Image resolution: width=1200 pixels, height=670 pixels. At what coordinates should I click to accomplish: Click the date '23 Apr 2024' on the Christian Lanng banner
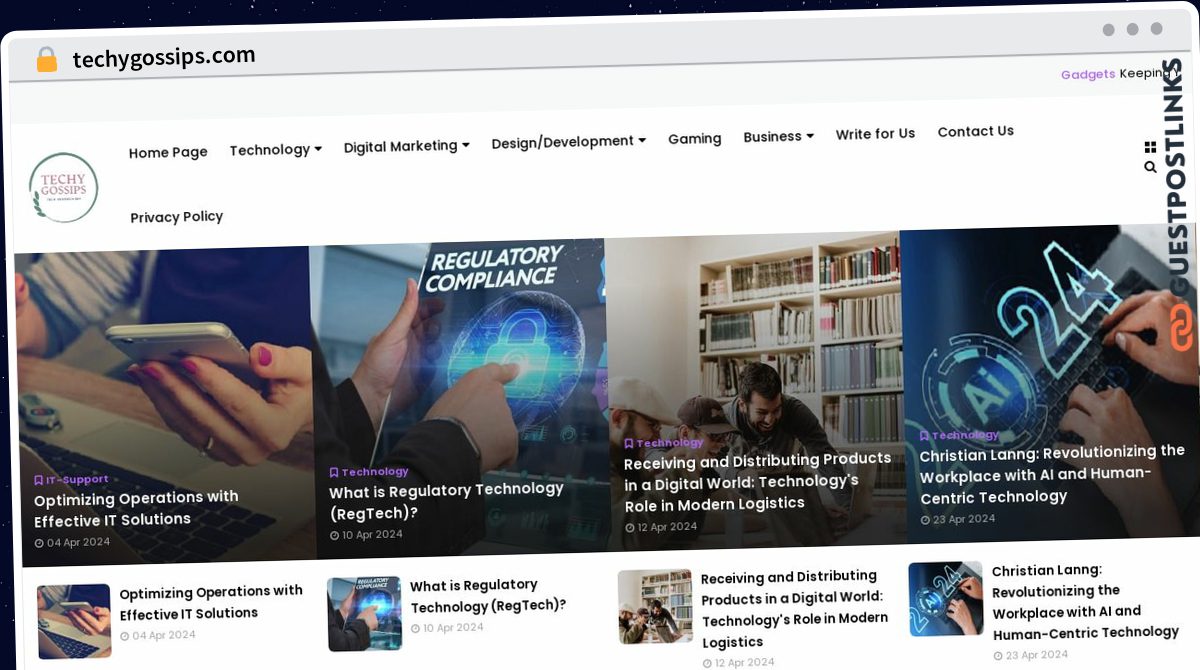coord(957,519)
